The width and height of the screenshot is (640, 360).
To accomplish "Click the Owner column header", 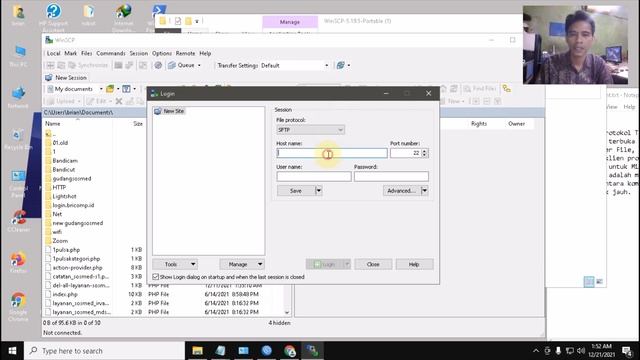I will point(516,124).
